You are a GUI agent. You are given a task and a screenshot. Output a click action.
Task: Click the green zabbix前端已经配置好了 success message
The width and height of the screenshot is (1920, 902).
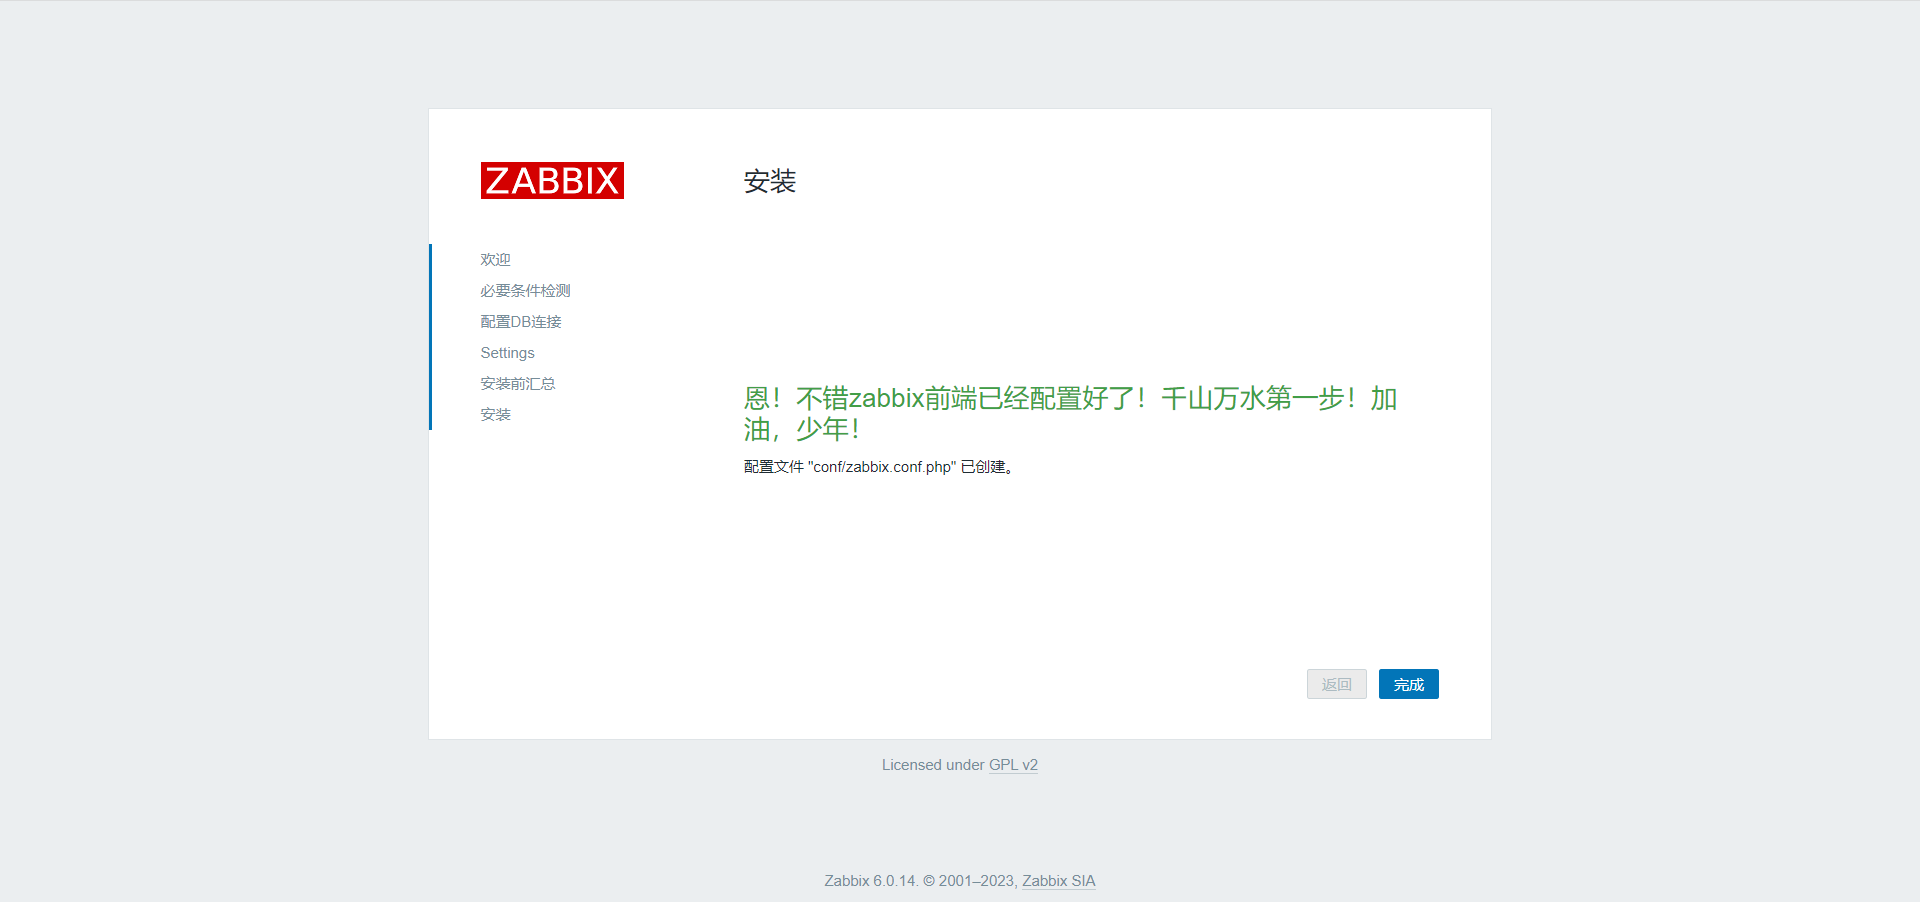[x=1070, y=413]
